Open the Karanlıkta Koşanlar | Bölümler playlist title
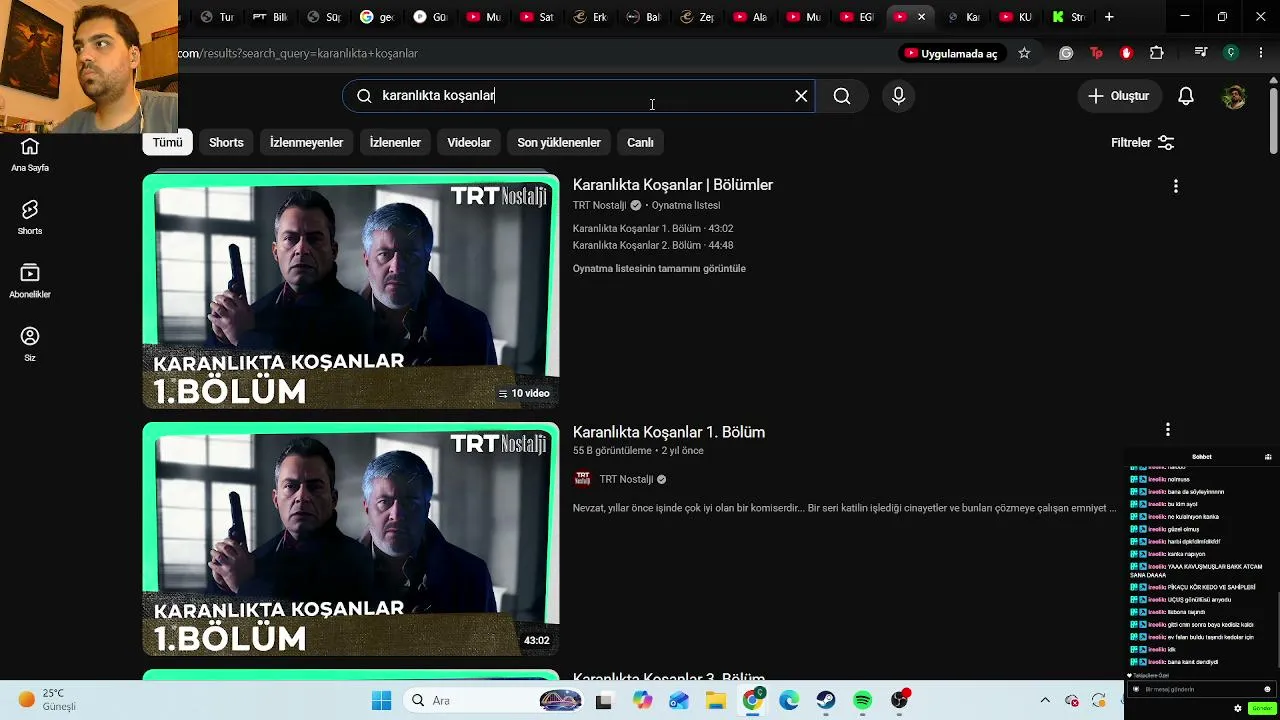Image resolution: width=1280 pixels, height=720 pixels. coord(673,185)
